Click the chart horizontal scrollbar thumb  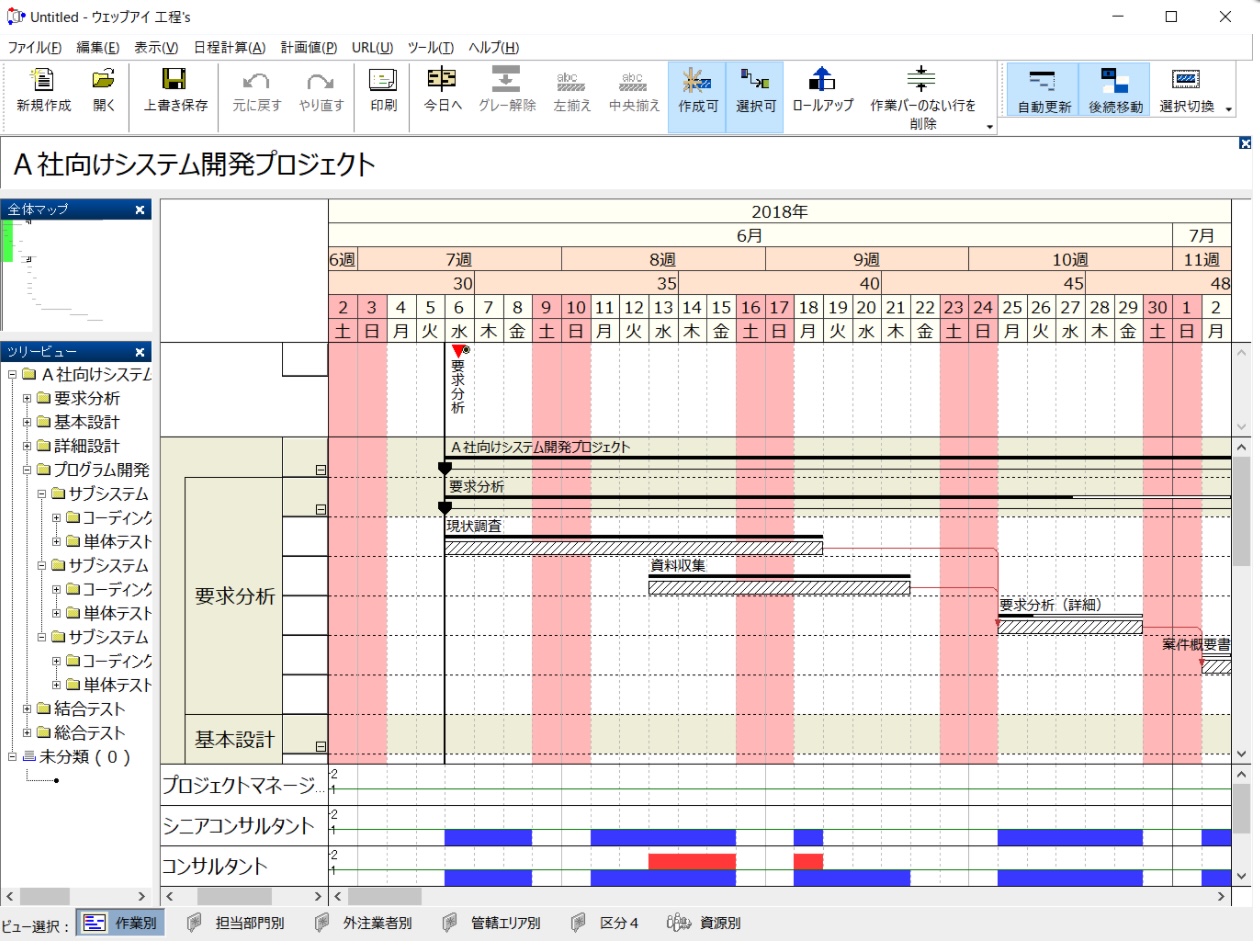[x=384, y=897]
